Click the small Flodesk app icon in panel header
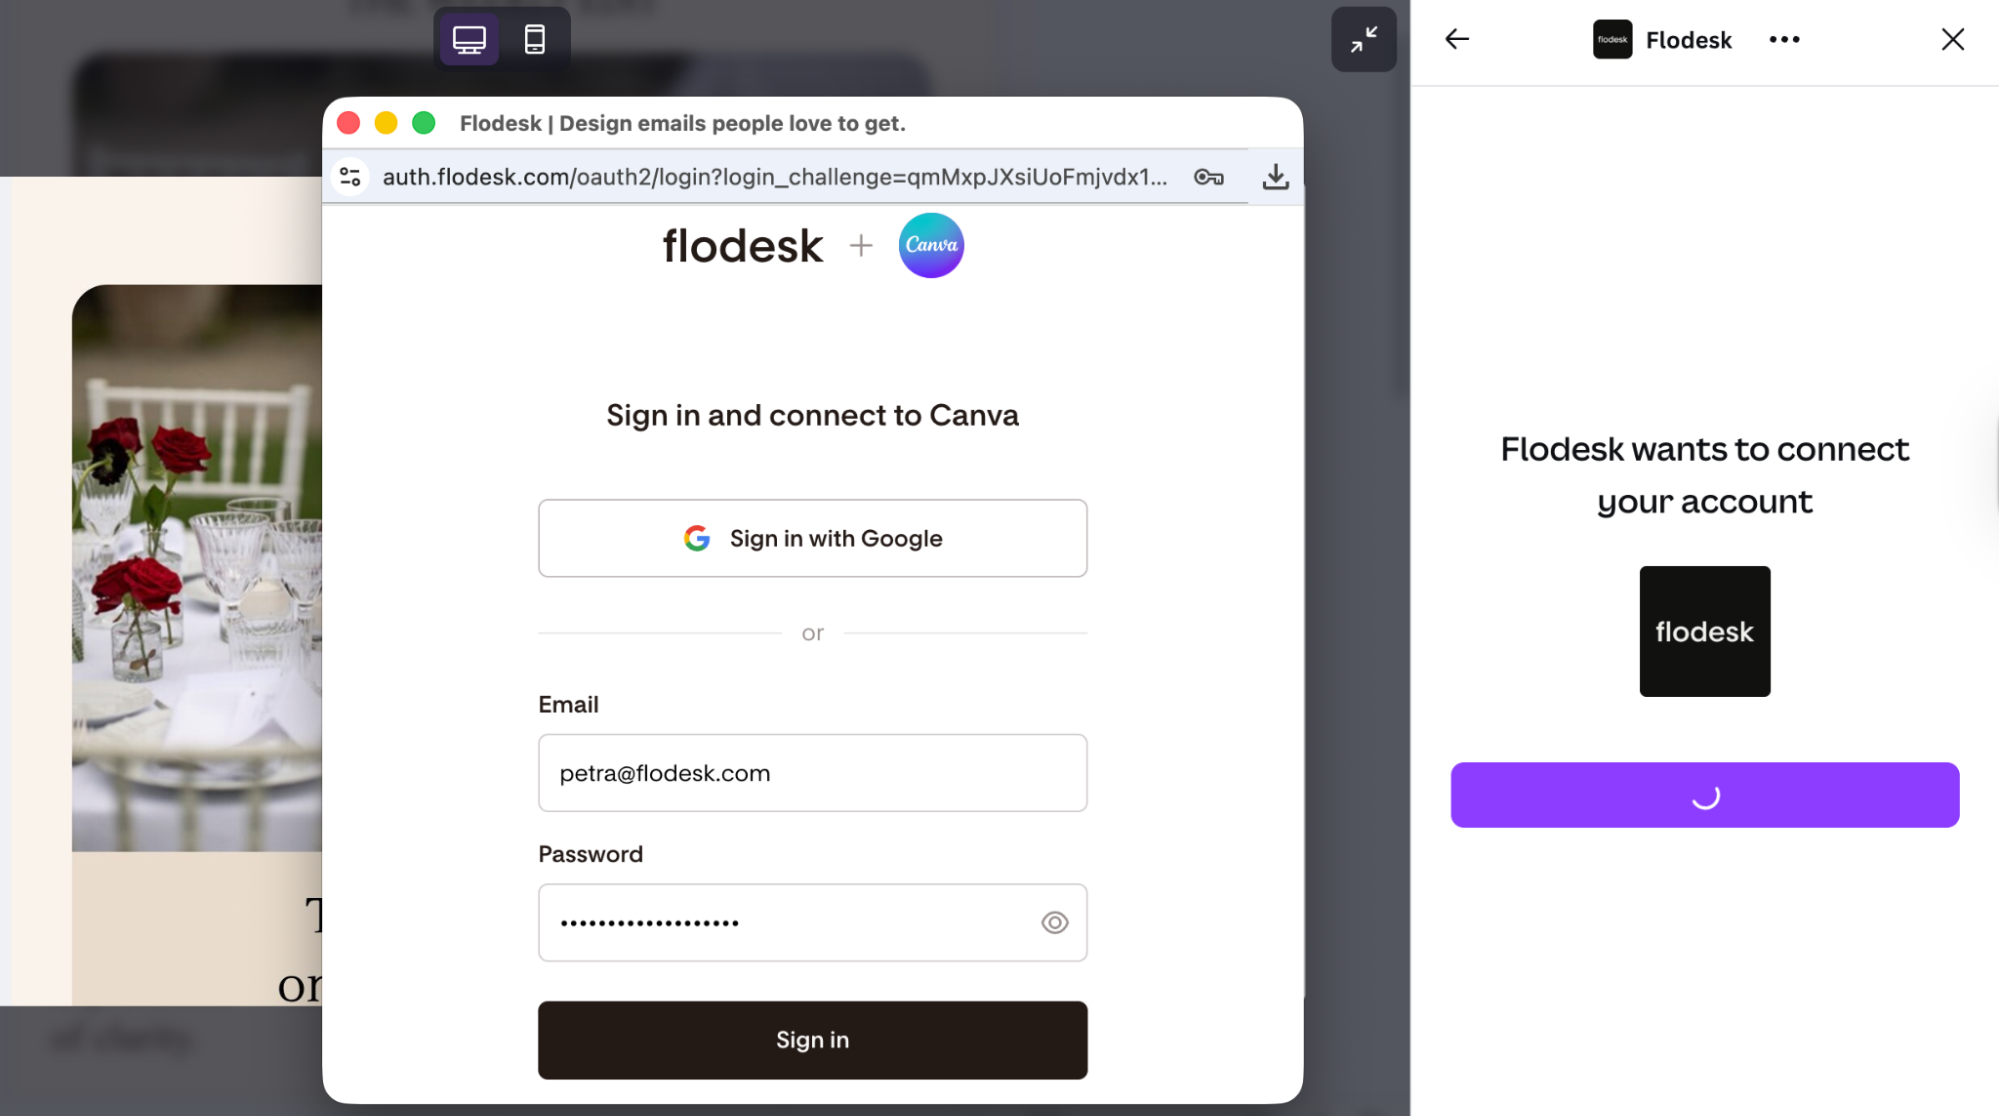The width and height of the screenshot is (1999, 1116). point(1612,40)
